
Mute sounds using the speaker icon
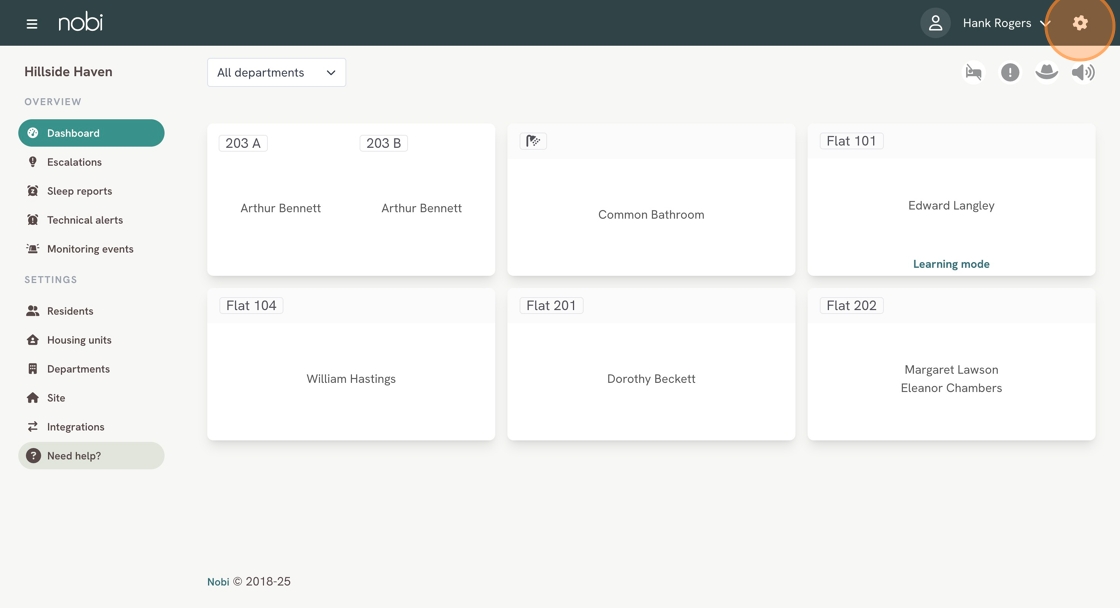(1082, 71)
